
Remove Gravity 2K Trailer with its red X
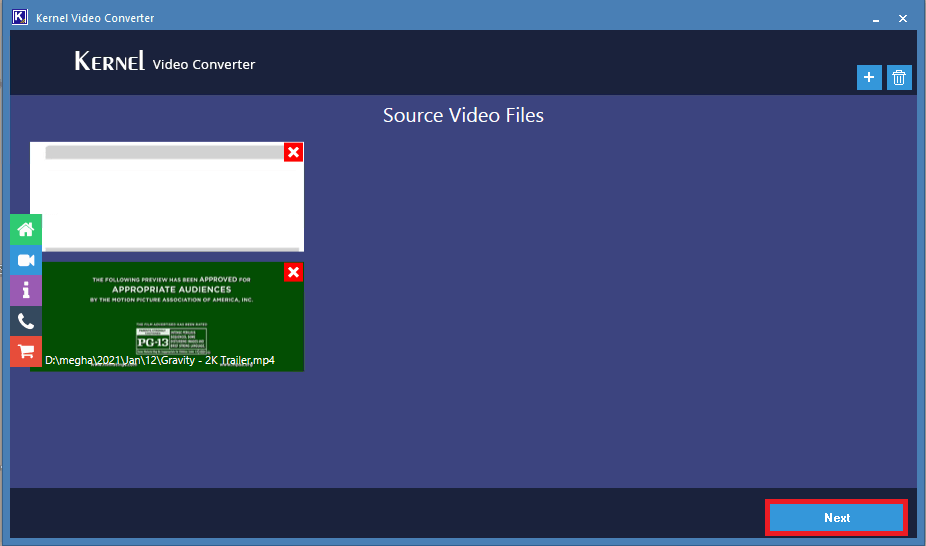coord(294,272)
